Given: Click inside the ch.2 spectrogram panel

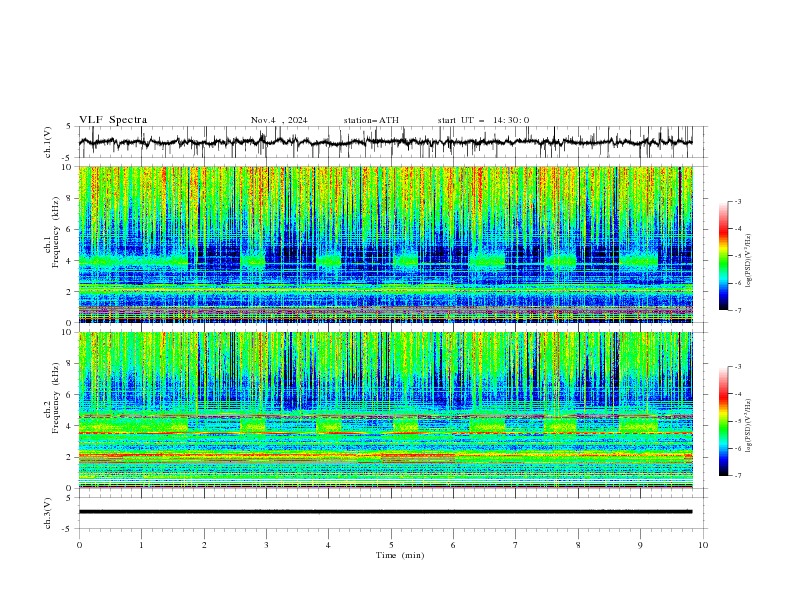Looking at the screenshot, I should (x=385, y=410).
